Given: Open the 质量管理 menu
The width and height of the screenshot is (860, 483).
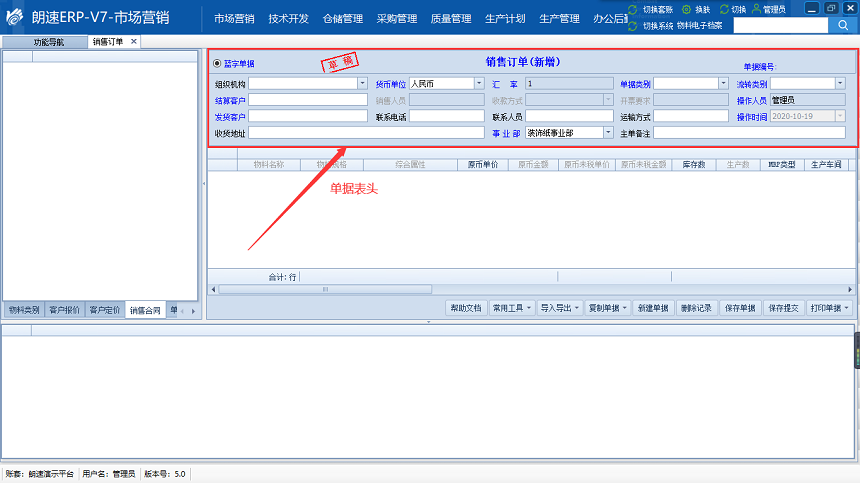Looking at the screenshot, I should tap(451, 19).
